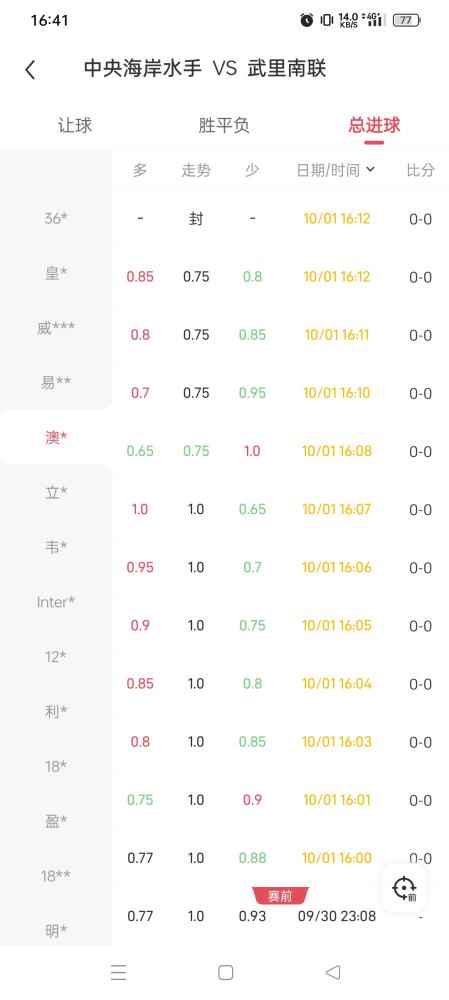Select bookmaker 36* in sidebar
The height and width of the screenshot is (1000, 449).
click(56, 218)
